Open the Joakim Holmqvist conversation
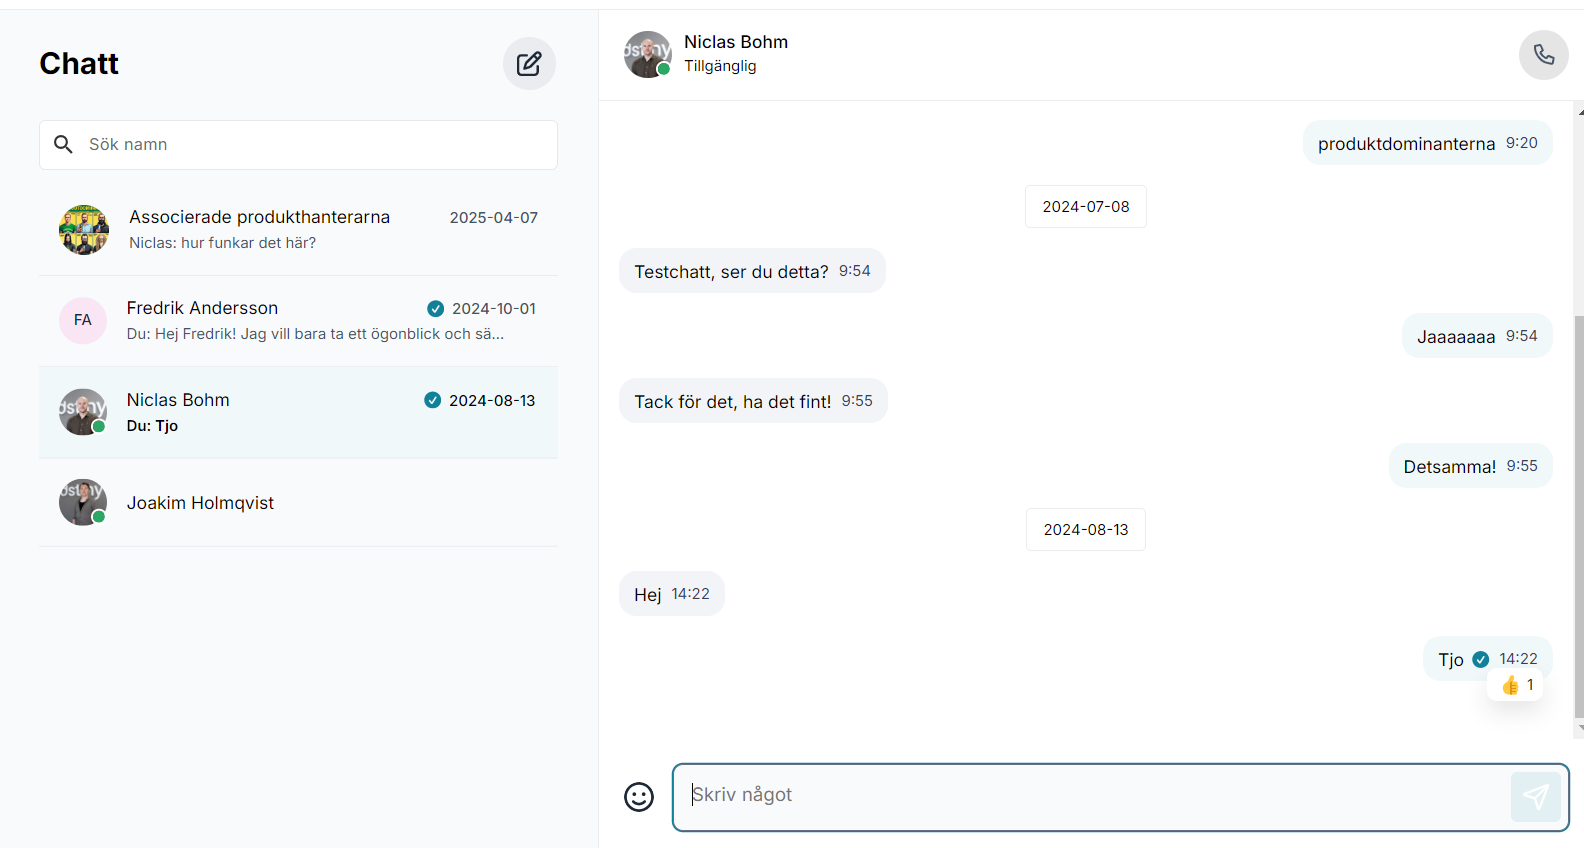Screen dimensions: 1584x848 (x=300, y=503)
